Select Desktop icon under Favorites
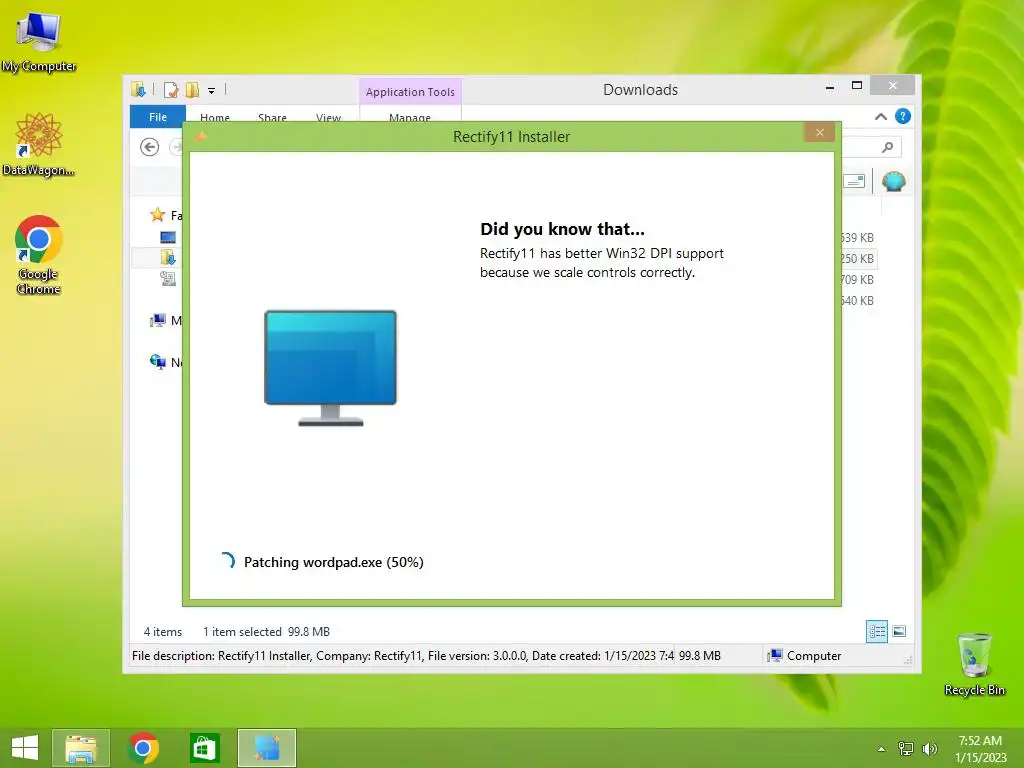1024x768 pixels. tap(168, 237)
